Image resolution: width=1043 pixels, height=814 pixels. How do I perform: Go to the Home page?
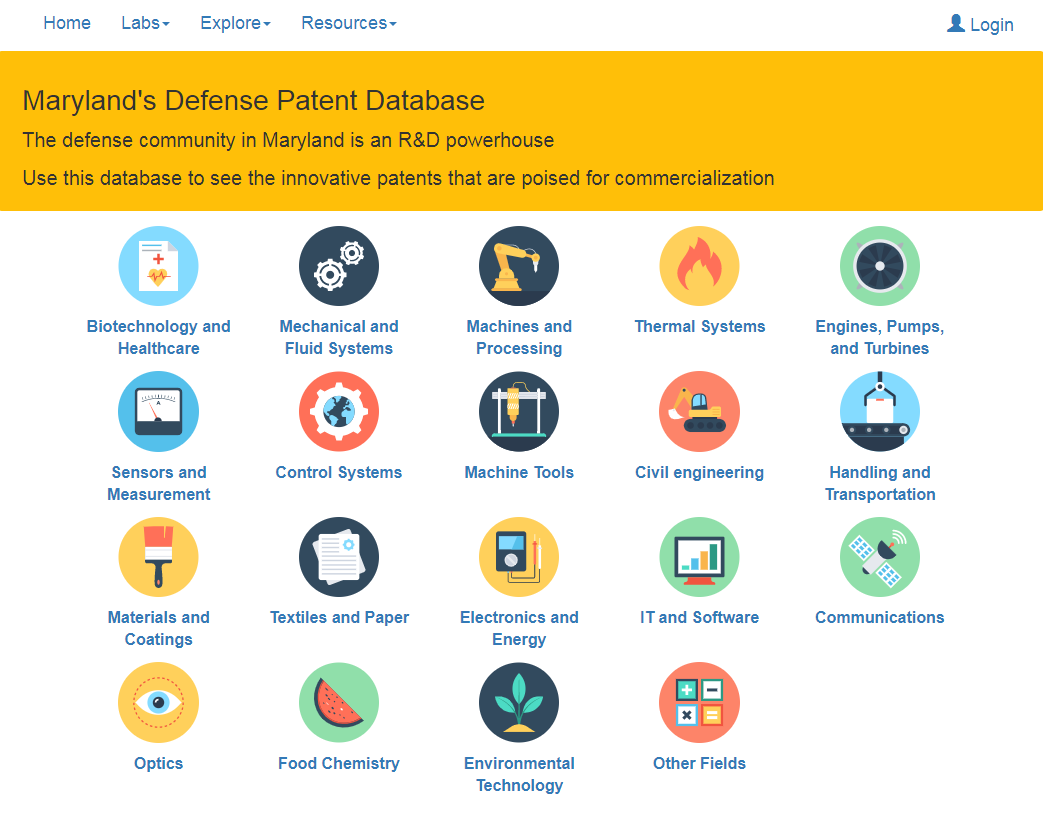[x=67, y=23]
